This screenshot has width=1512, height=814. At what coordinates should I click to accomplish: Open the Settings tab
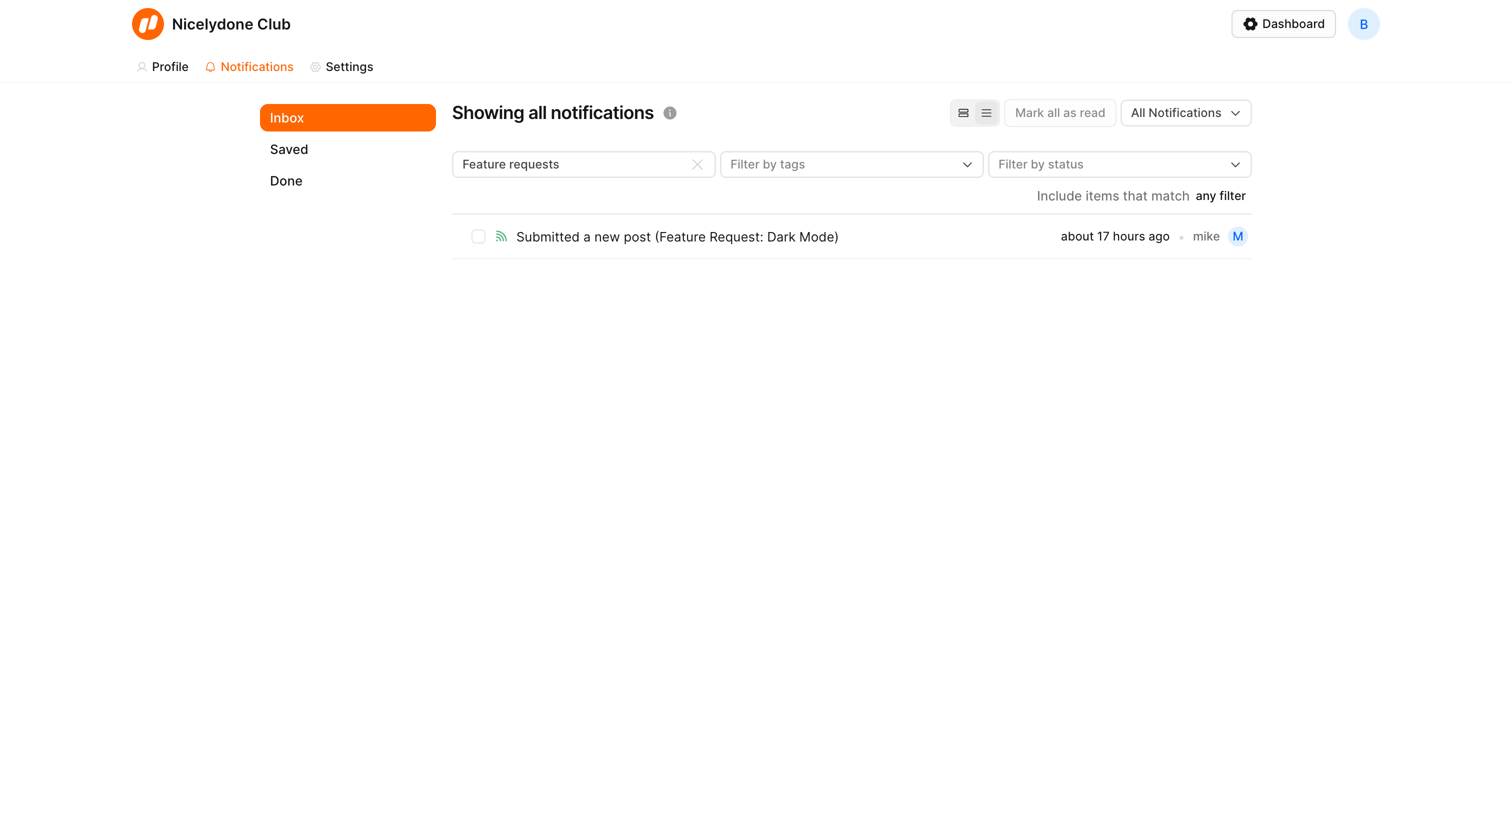(341, 67)
